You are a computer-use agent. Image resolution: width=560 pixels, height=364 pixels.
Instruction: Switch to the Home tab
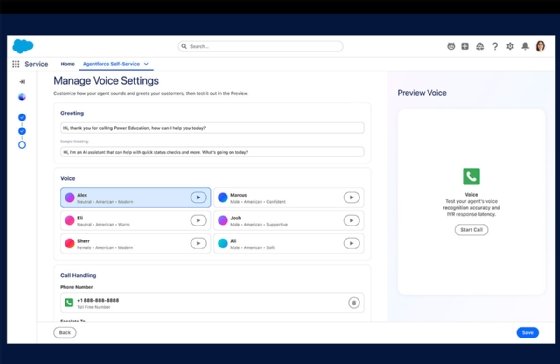coord(68,64)
